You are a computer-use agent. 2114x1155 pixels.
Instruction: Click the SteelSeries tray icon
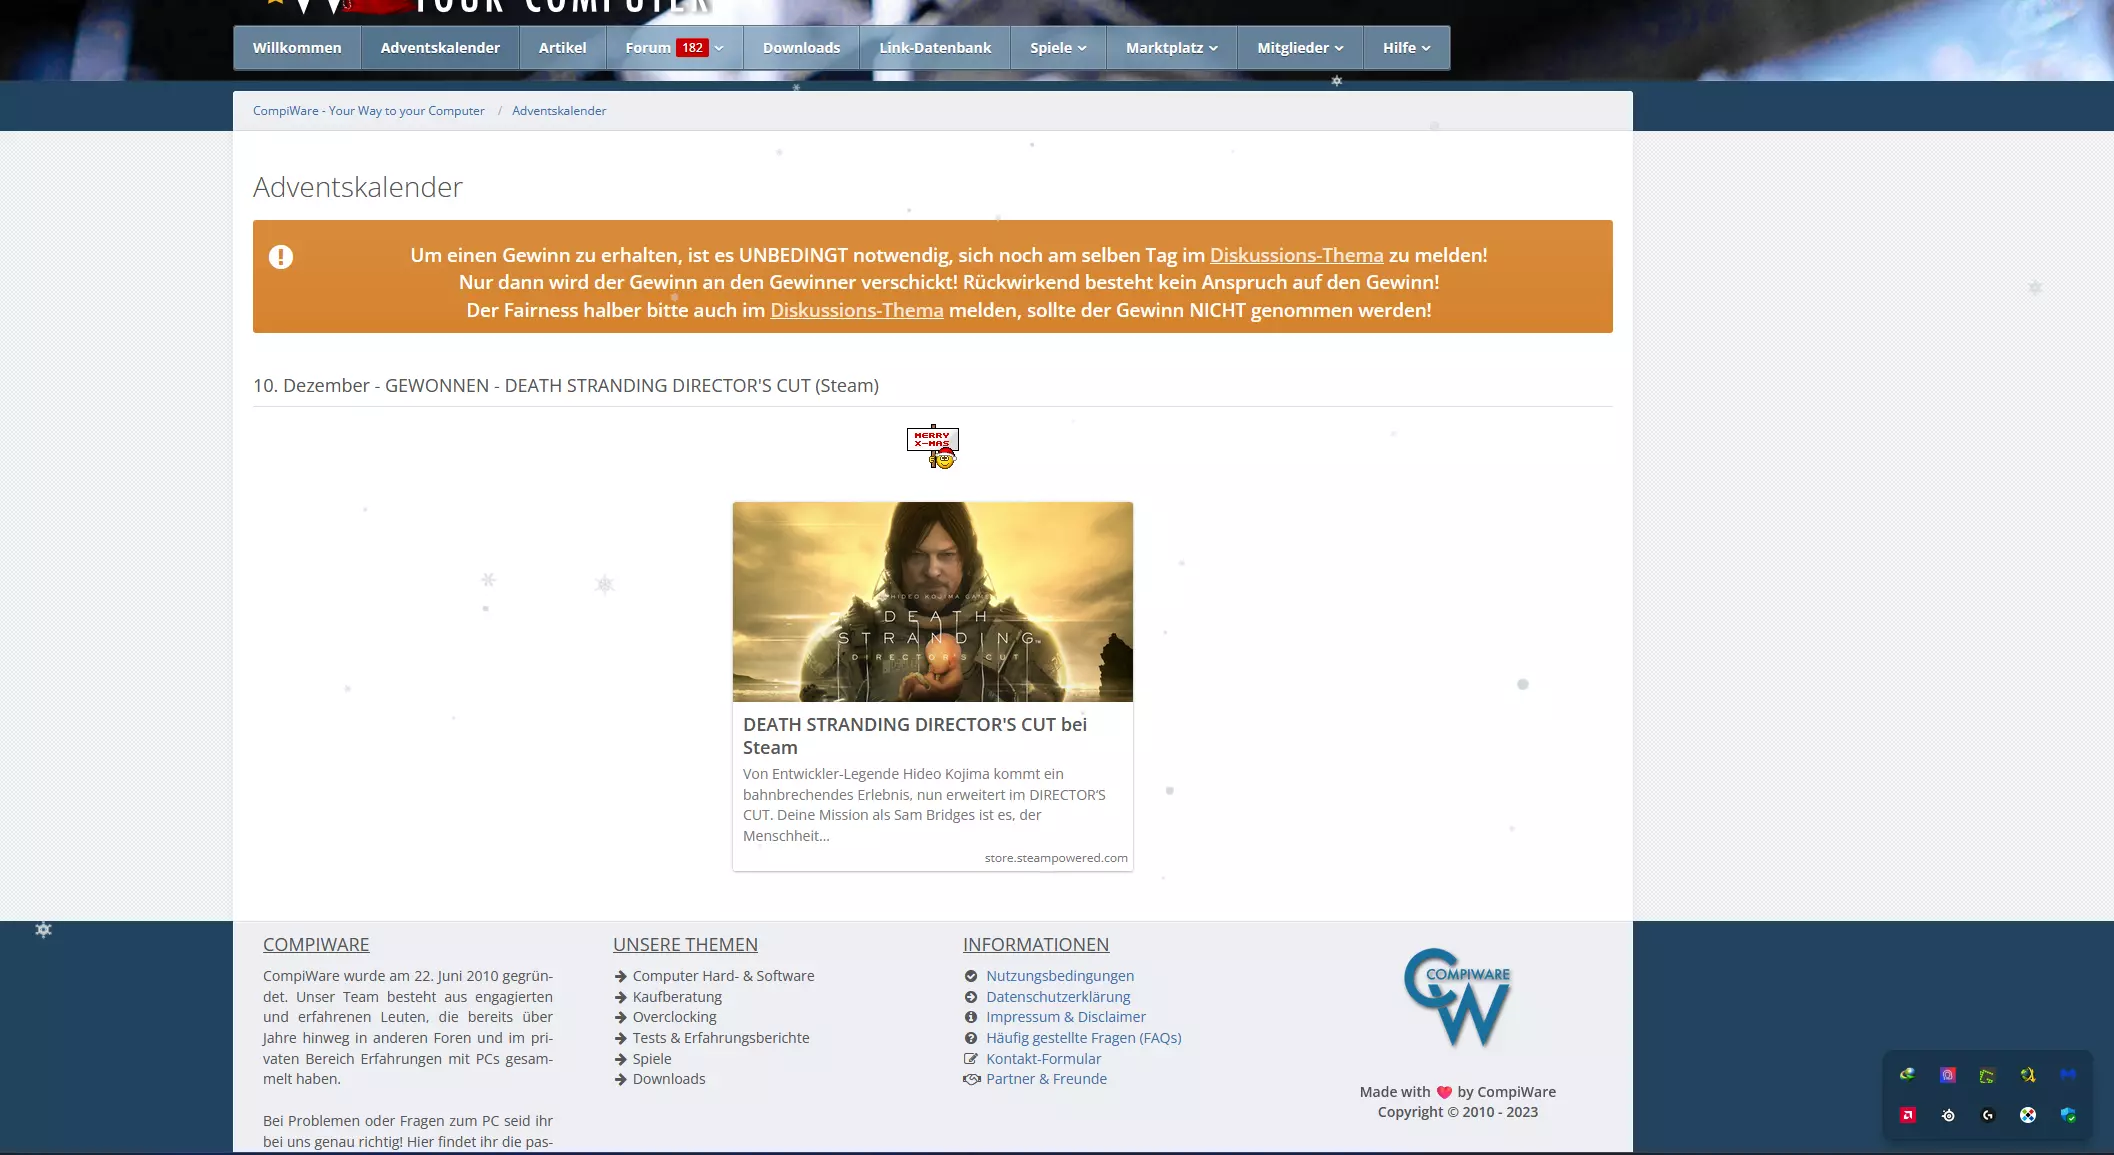tap(1948, 1115)
